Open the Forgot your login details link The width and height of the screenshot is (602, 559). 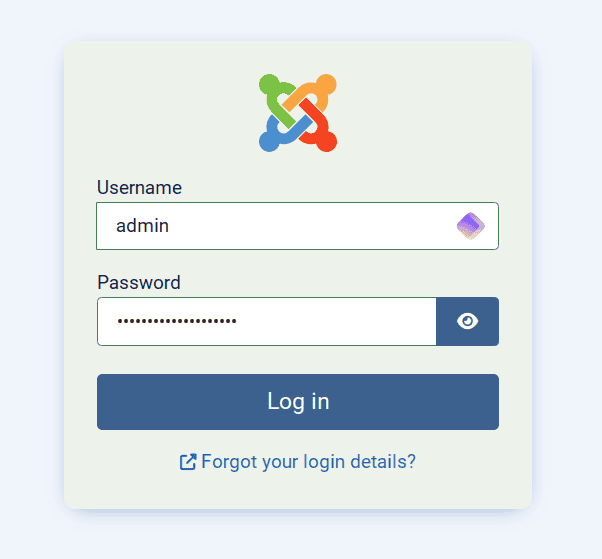point(308,462)
